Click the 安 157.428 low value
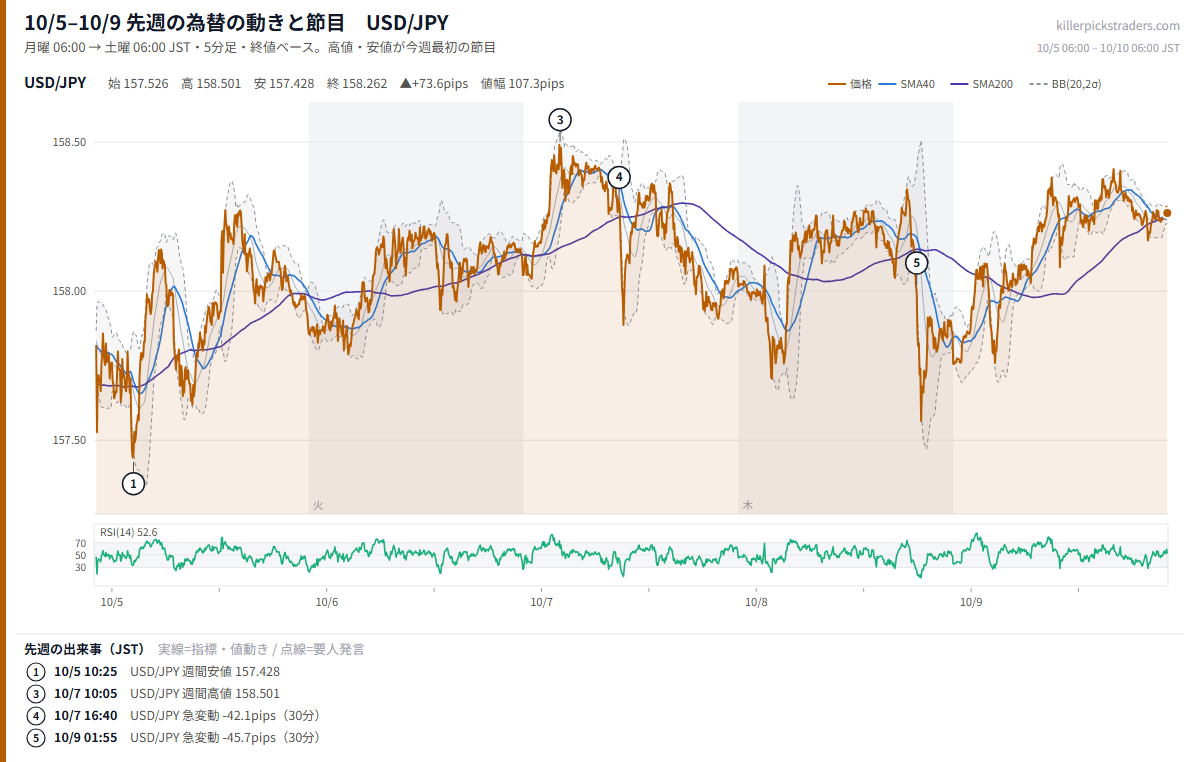1200x762 pixels. click(284, 84)
